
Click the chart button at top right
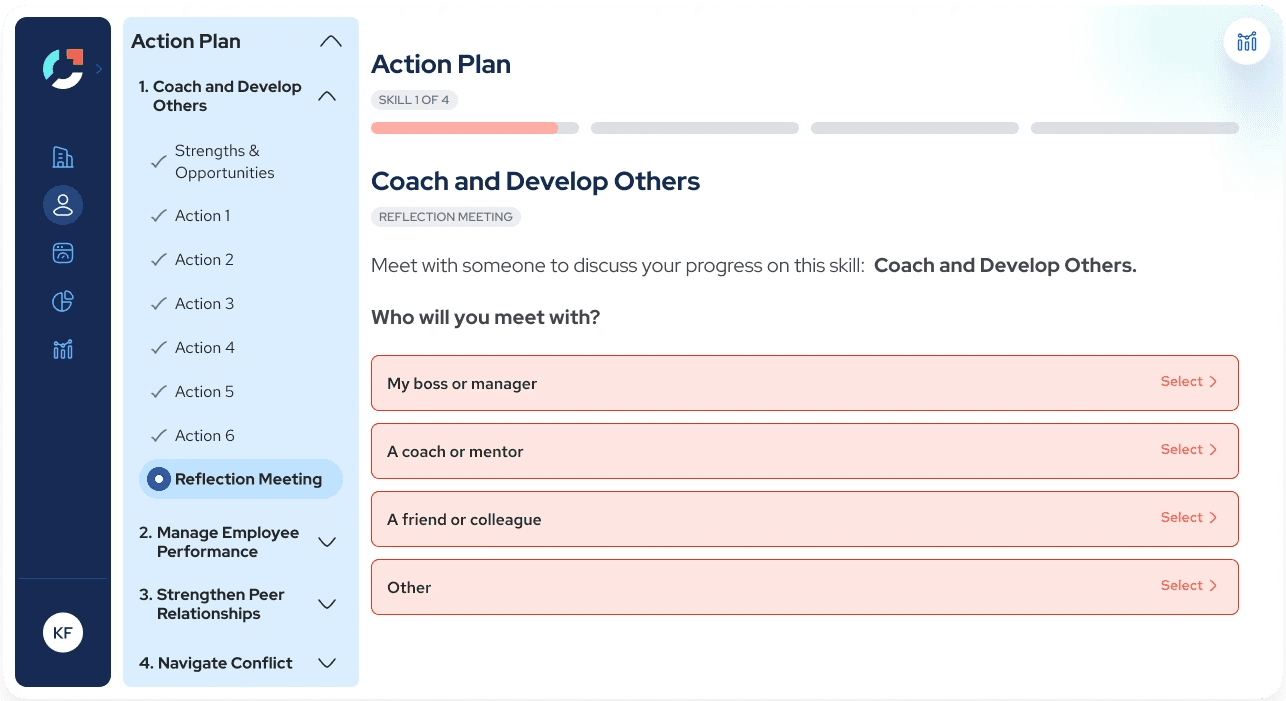point(1246,42)
